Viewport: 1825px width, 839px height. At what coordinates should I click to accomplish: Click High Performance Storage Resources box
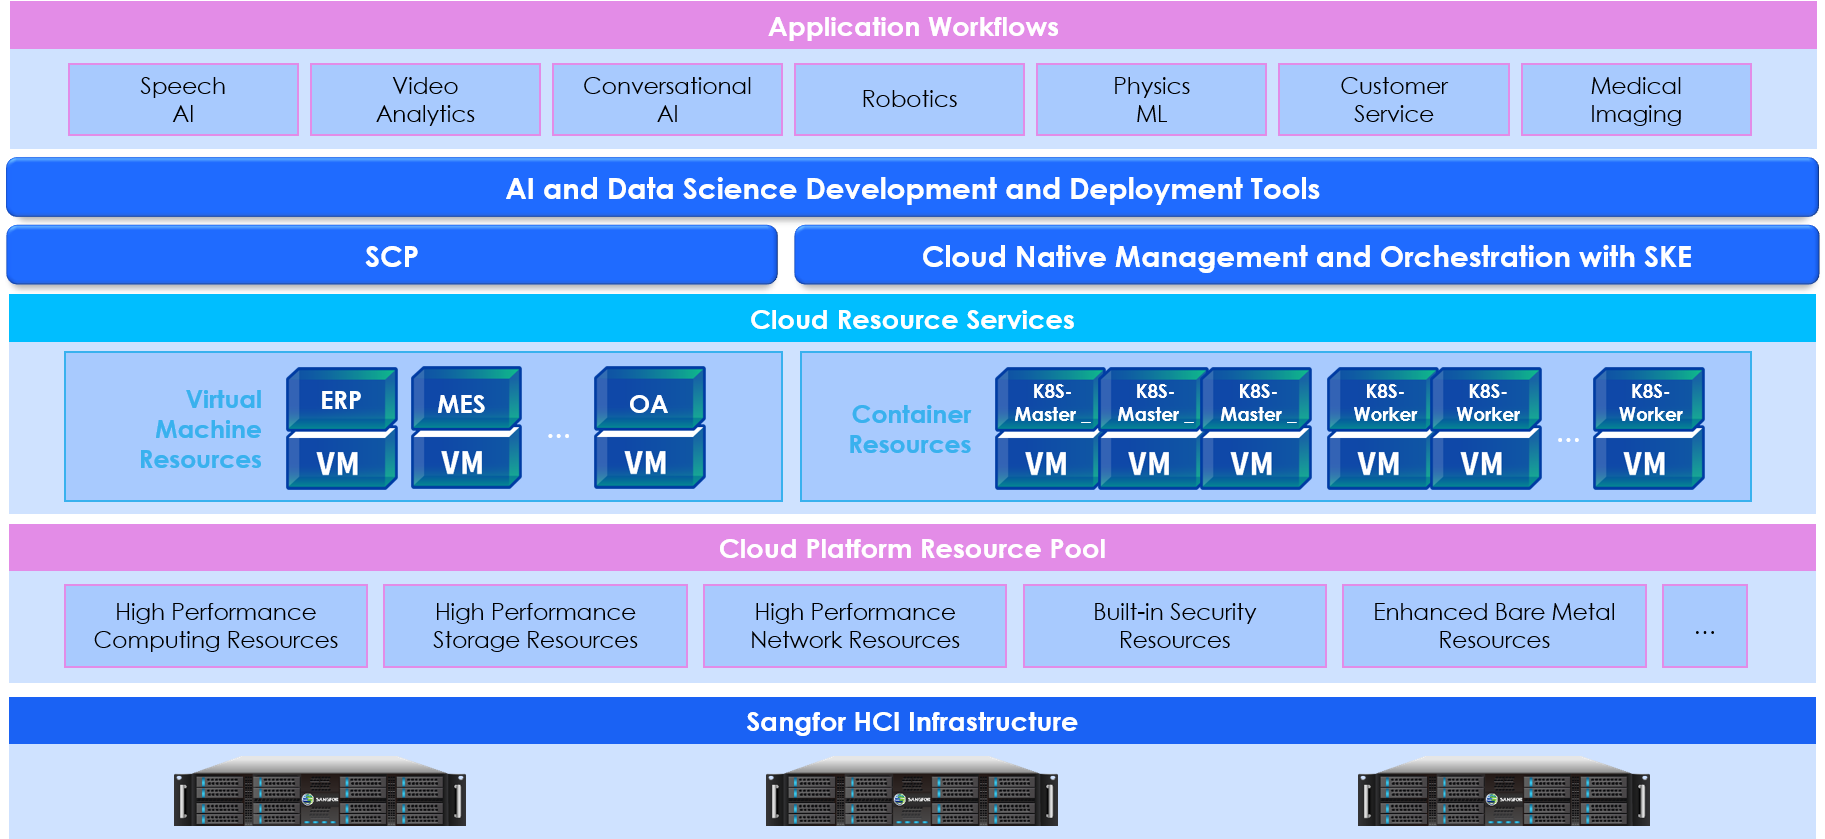click(x=535, y=626)
